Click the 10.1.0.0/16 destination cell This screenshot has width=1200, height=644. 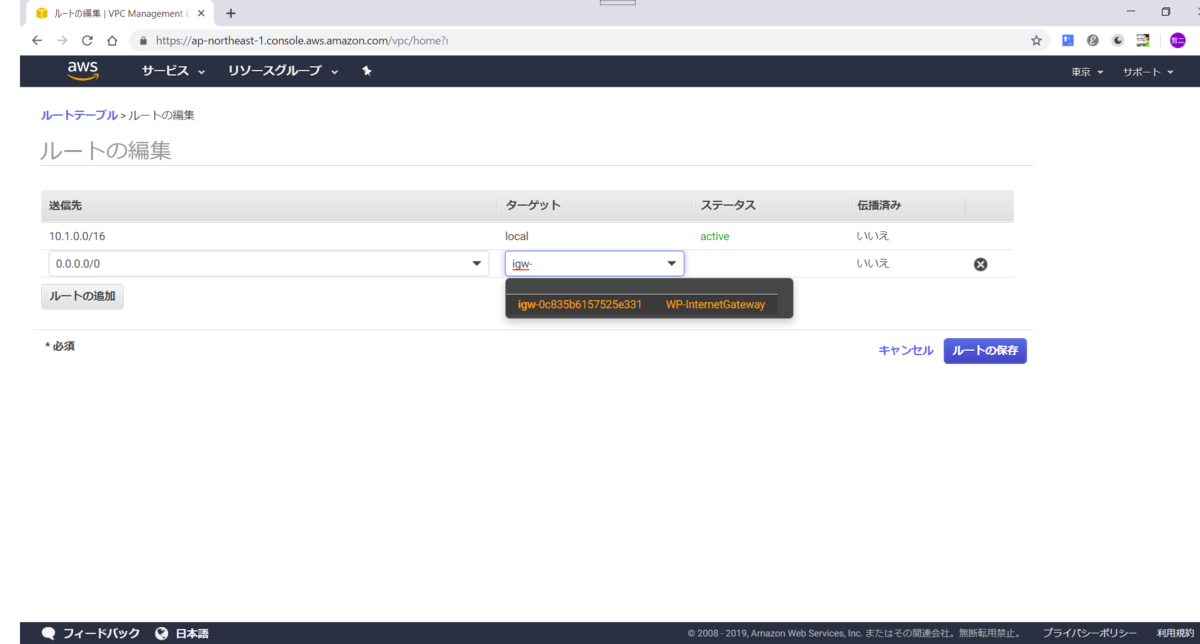(x=76, y=236)
